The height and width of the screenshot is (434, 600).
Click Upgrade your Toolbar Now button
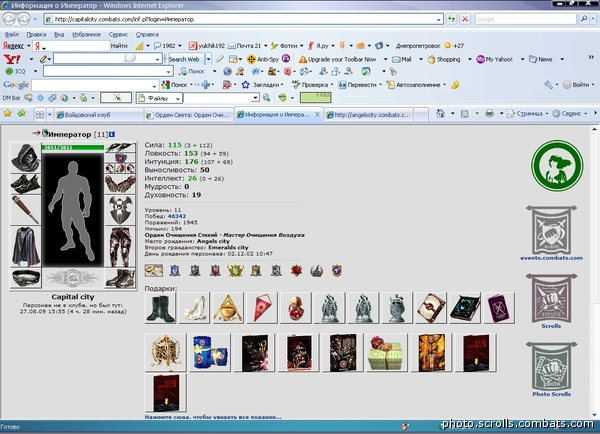[x=338, y=59]
